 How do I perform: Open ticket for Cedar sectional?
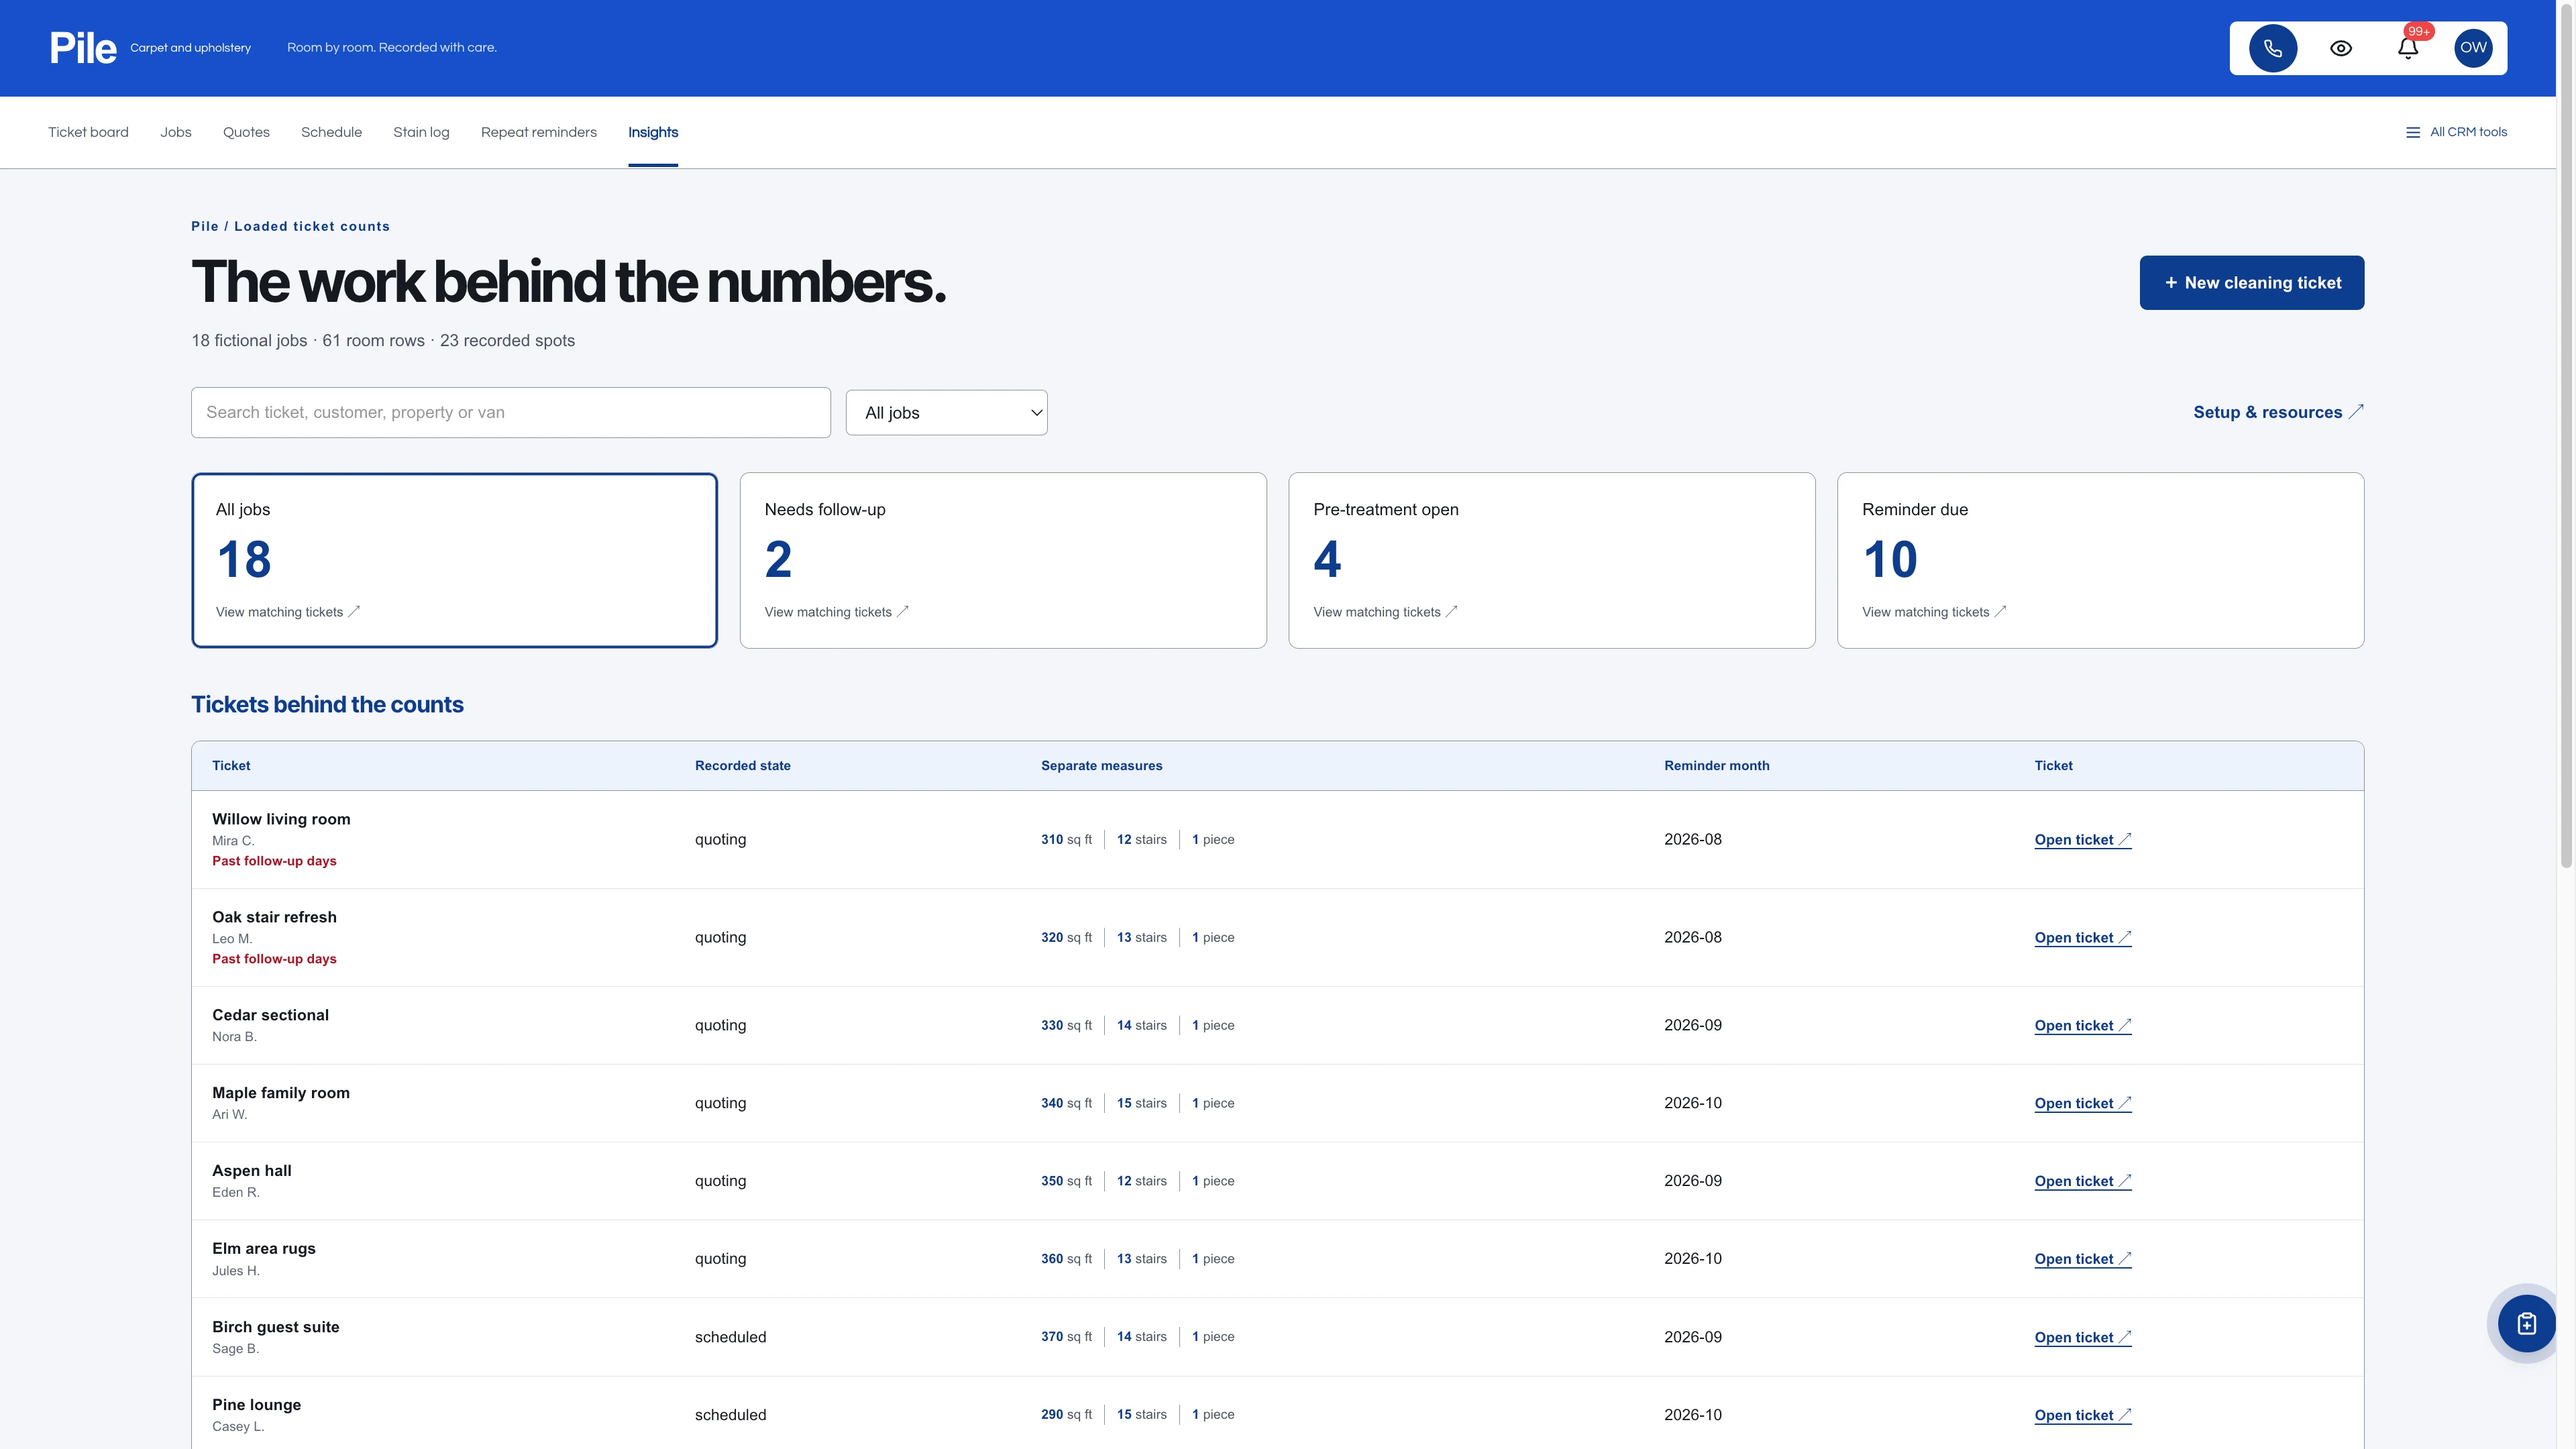(2083, 1026)
